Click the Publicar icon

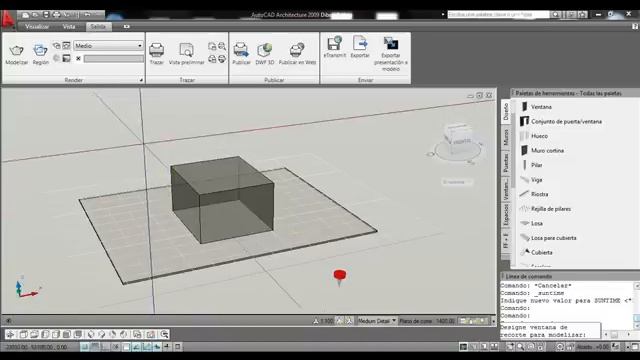pyautogui.click(x=241, y=50)
